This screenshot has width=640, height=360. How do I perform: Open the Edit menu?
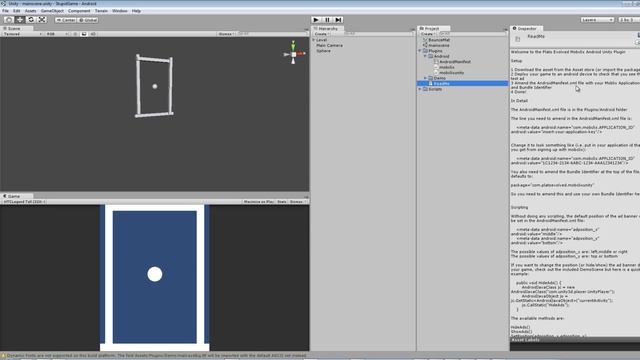click(16, 11)
